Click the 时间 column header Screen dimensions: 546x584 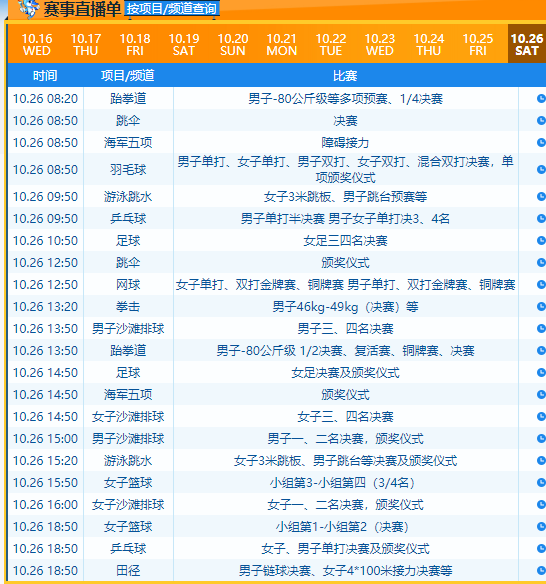(x=45, y=76)
